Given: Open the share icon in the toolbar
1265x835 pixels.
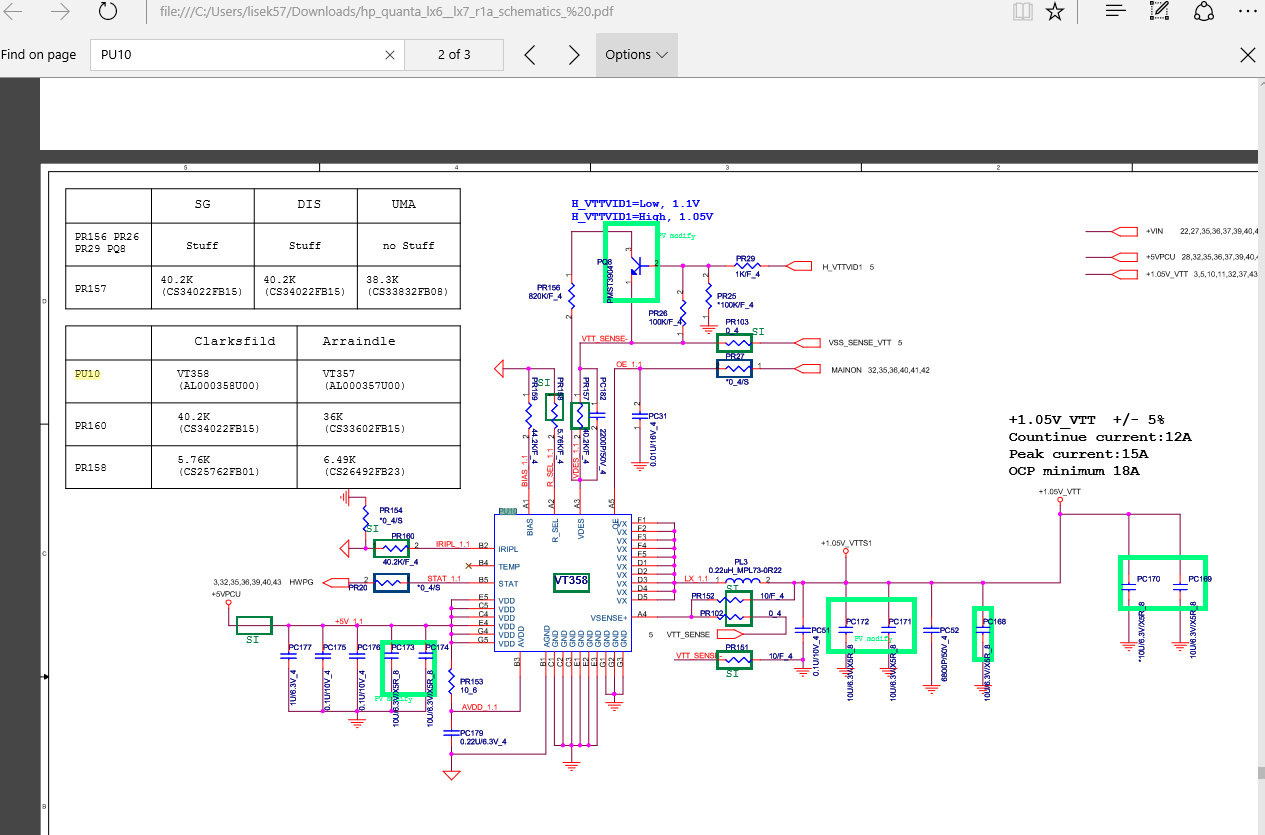Looking at the screenshot, I should [1204, 12].
